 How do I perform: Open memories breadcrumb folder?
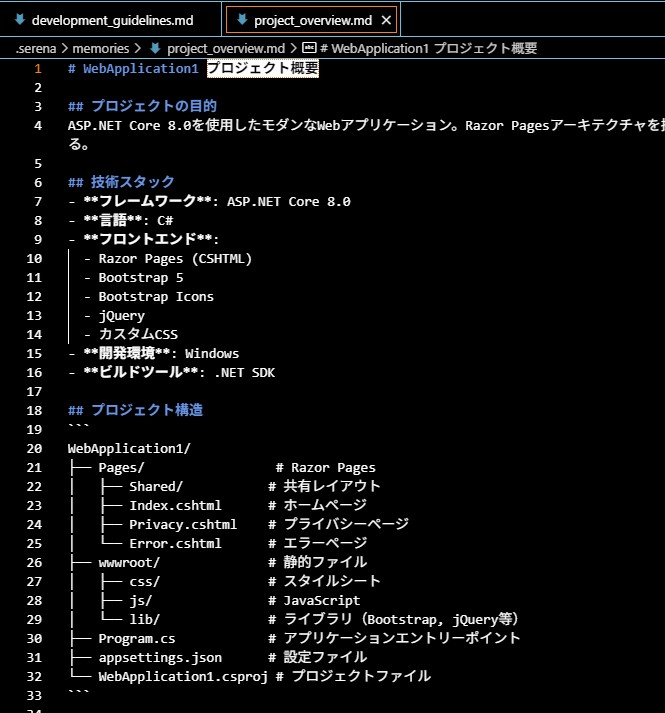pyautogui.click(x=101, y=48)
